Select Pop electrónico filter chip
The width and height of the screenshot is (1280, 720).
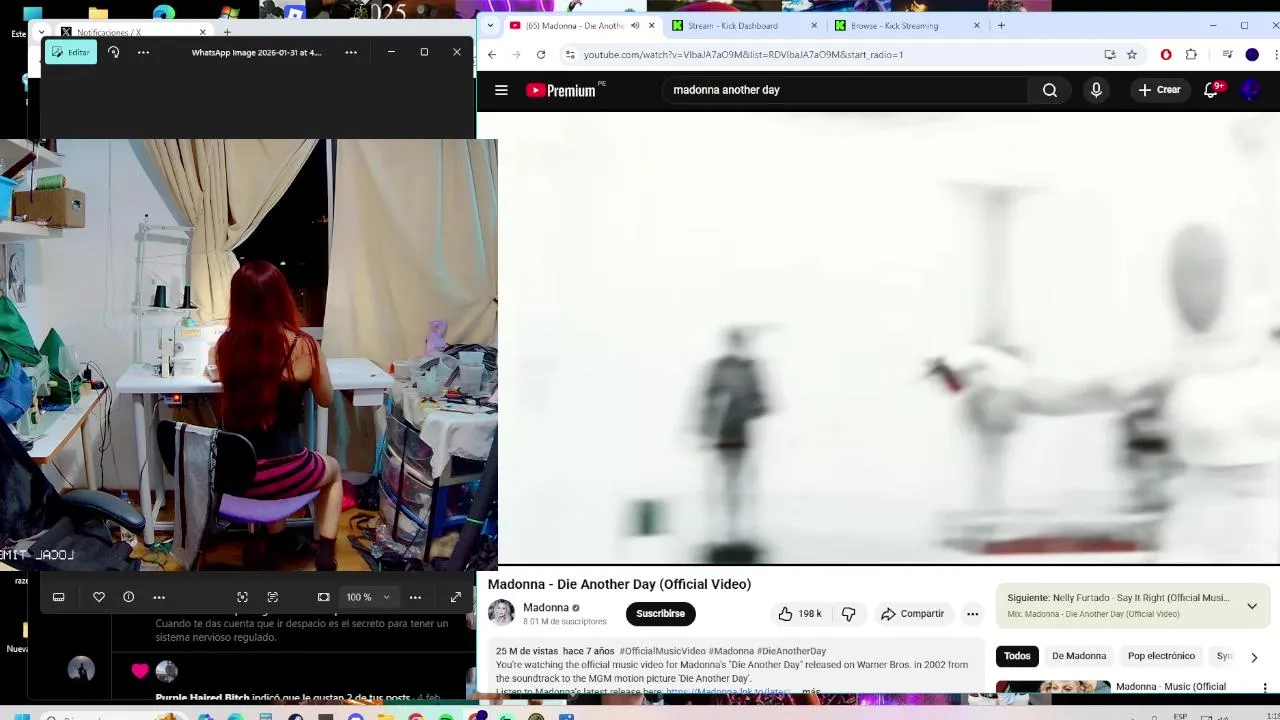(x=1161, y=656)
